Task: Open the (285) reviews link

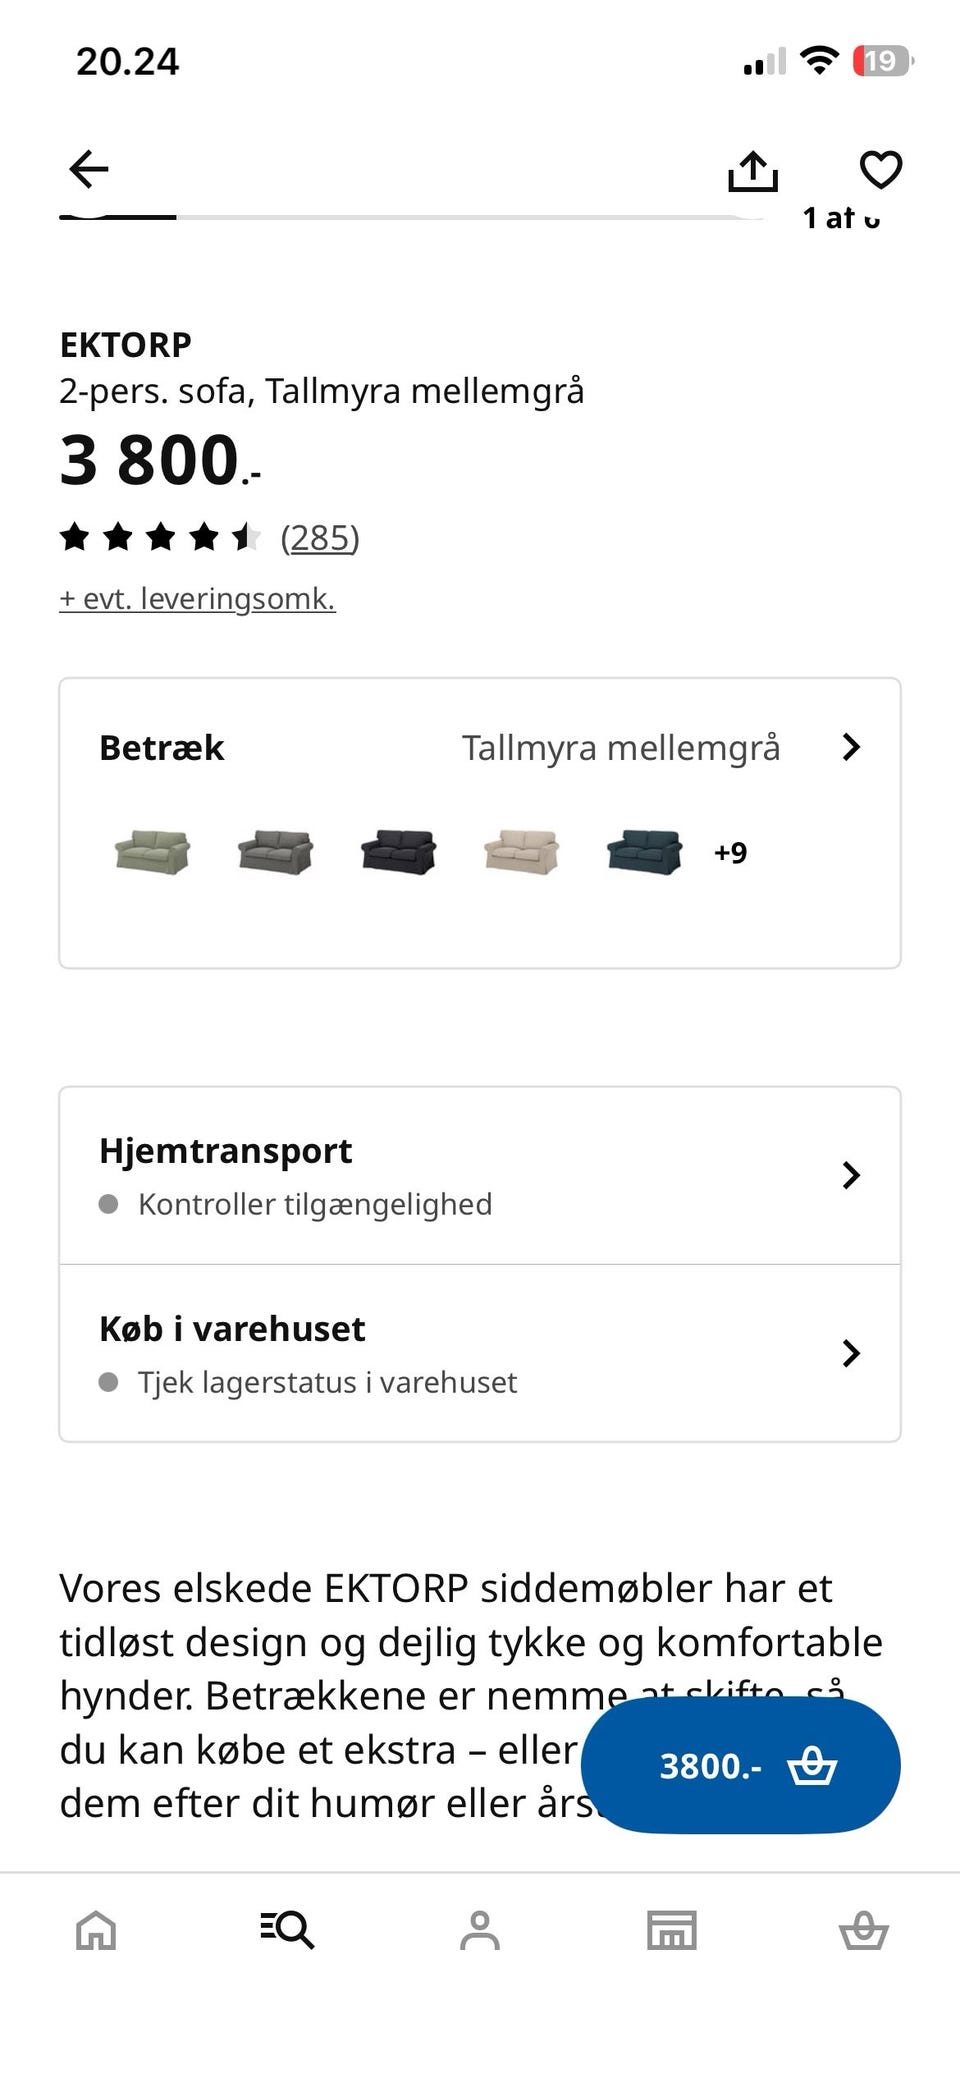Action: [319, 538]
